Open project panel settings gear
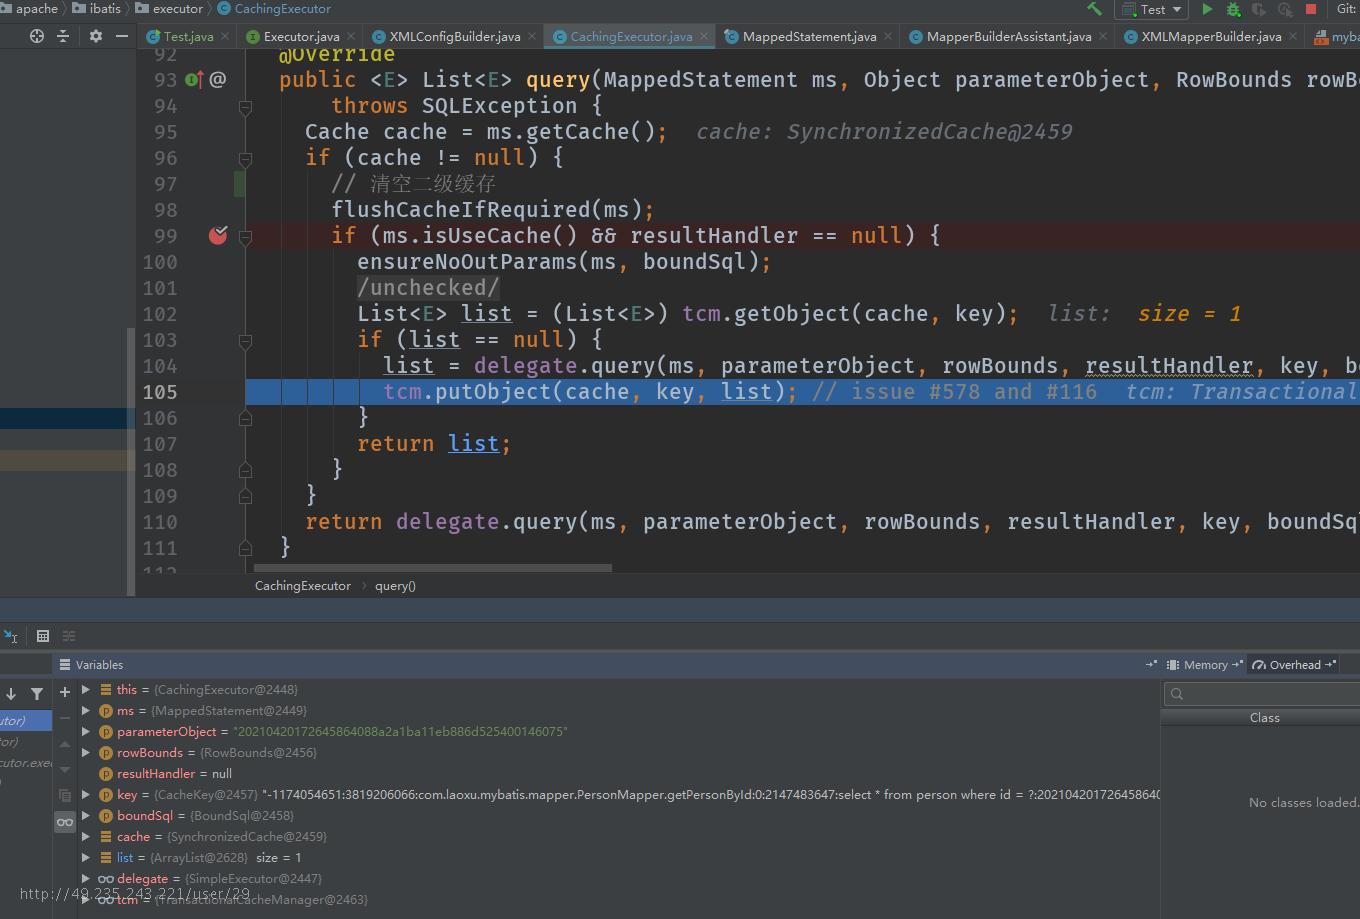 tap(96, 35)
